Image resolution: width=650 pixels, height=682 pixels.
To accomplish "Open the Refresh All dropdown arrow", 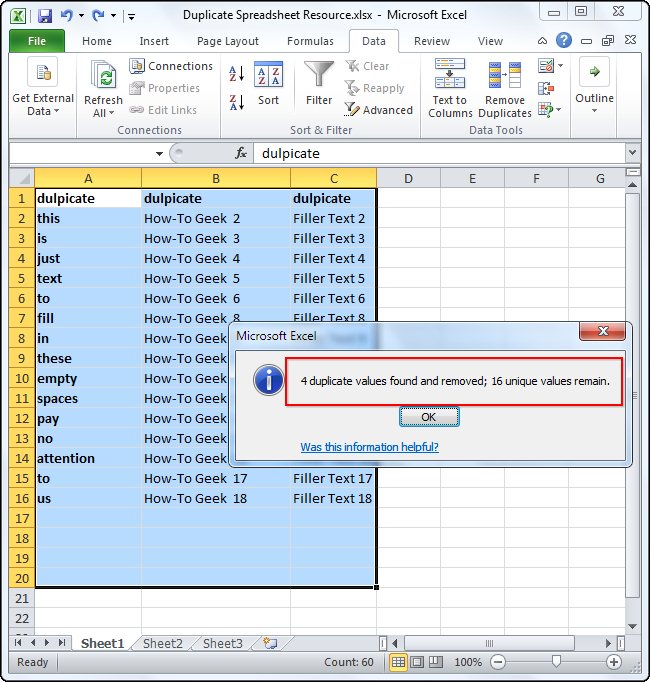I will [112, 113].
